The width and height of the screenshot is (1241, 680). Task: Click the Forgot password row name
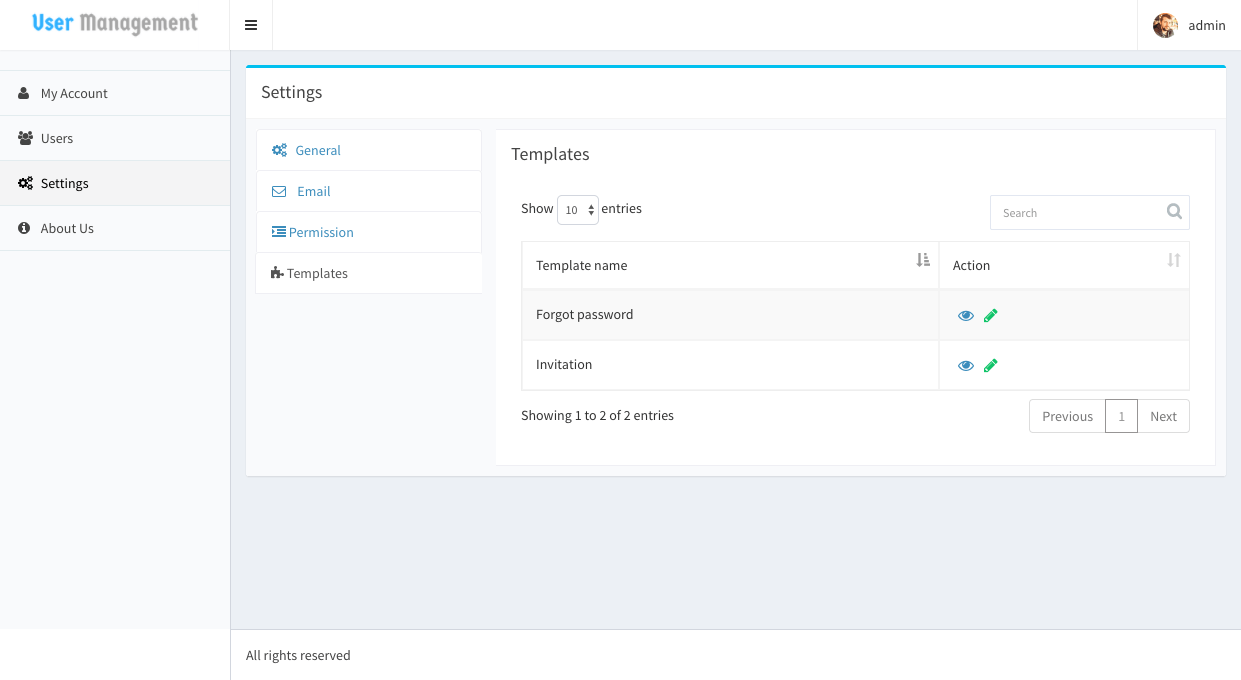pos(585,314)
